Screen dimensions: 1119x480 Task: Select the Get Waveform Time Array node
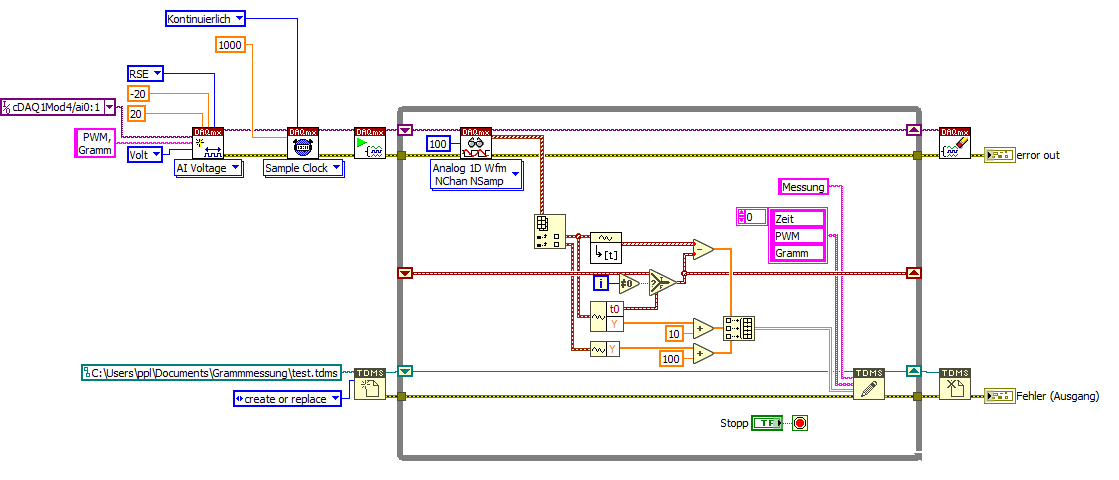(606, 247)
